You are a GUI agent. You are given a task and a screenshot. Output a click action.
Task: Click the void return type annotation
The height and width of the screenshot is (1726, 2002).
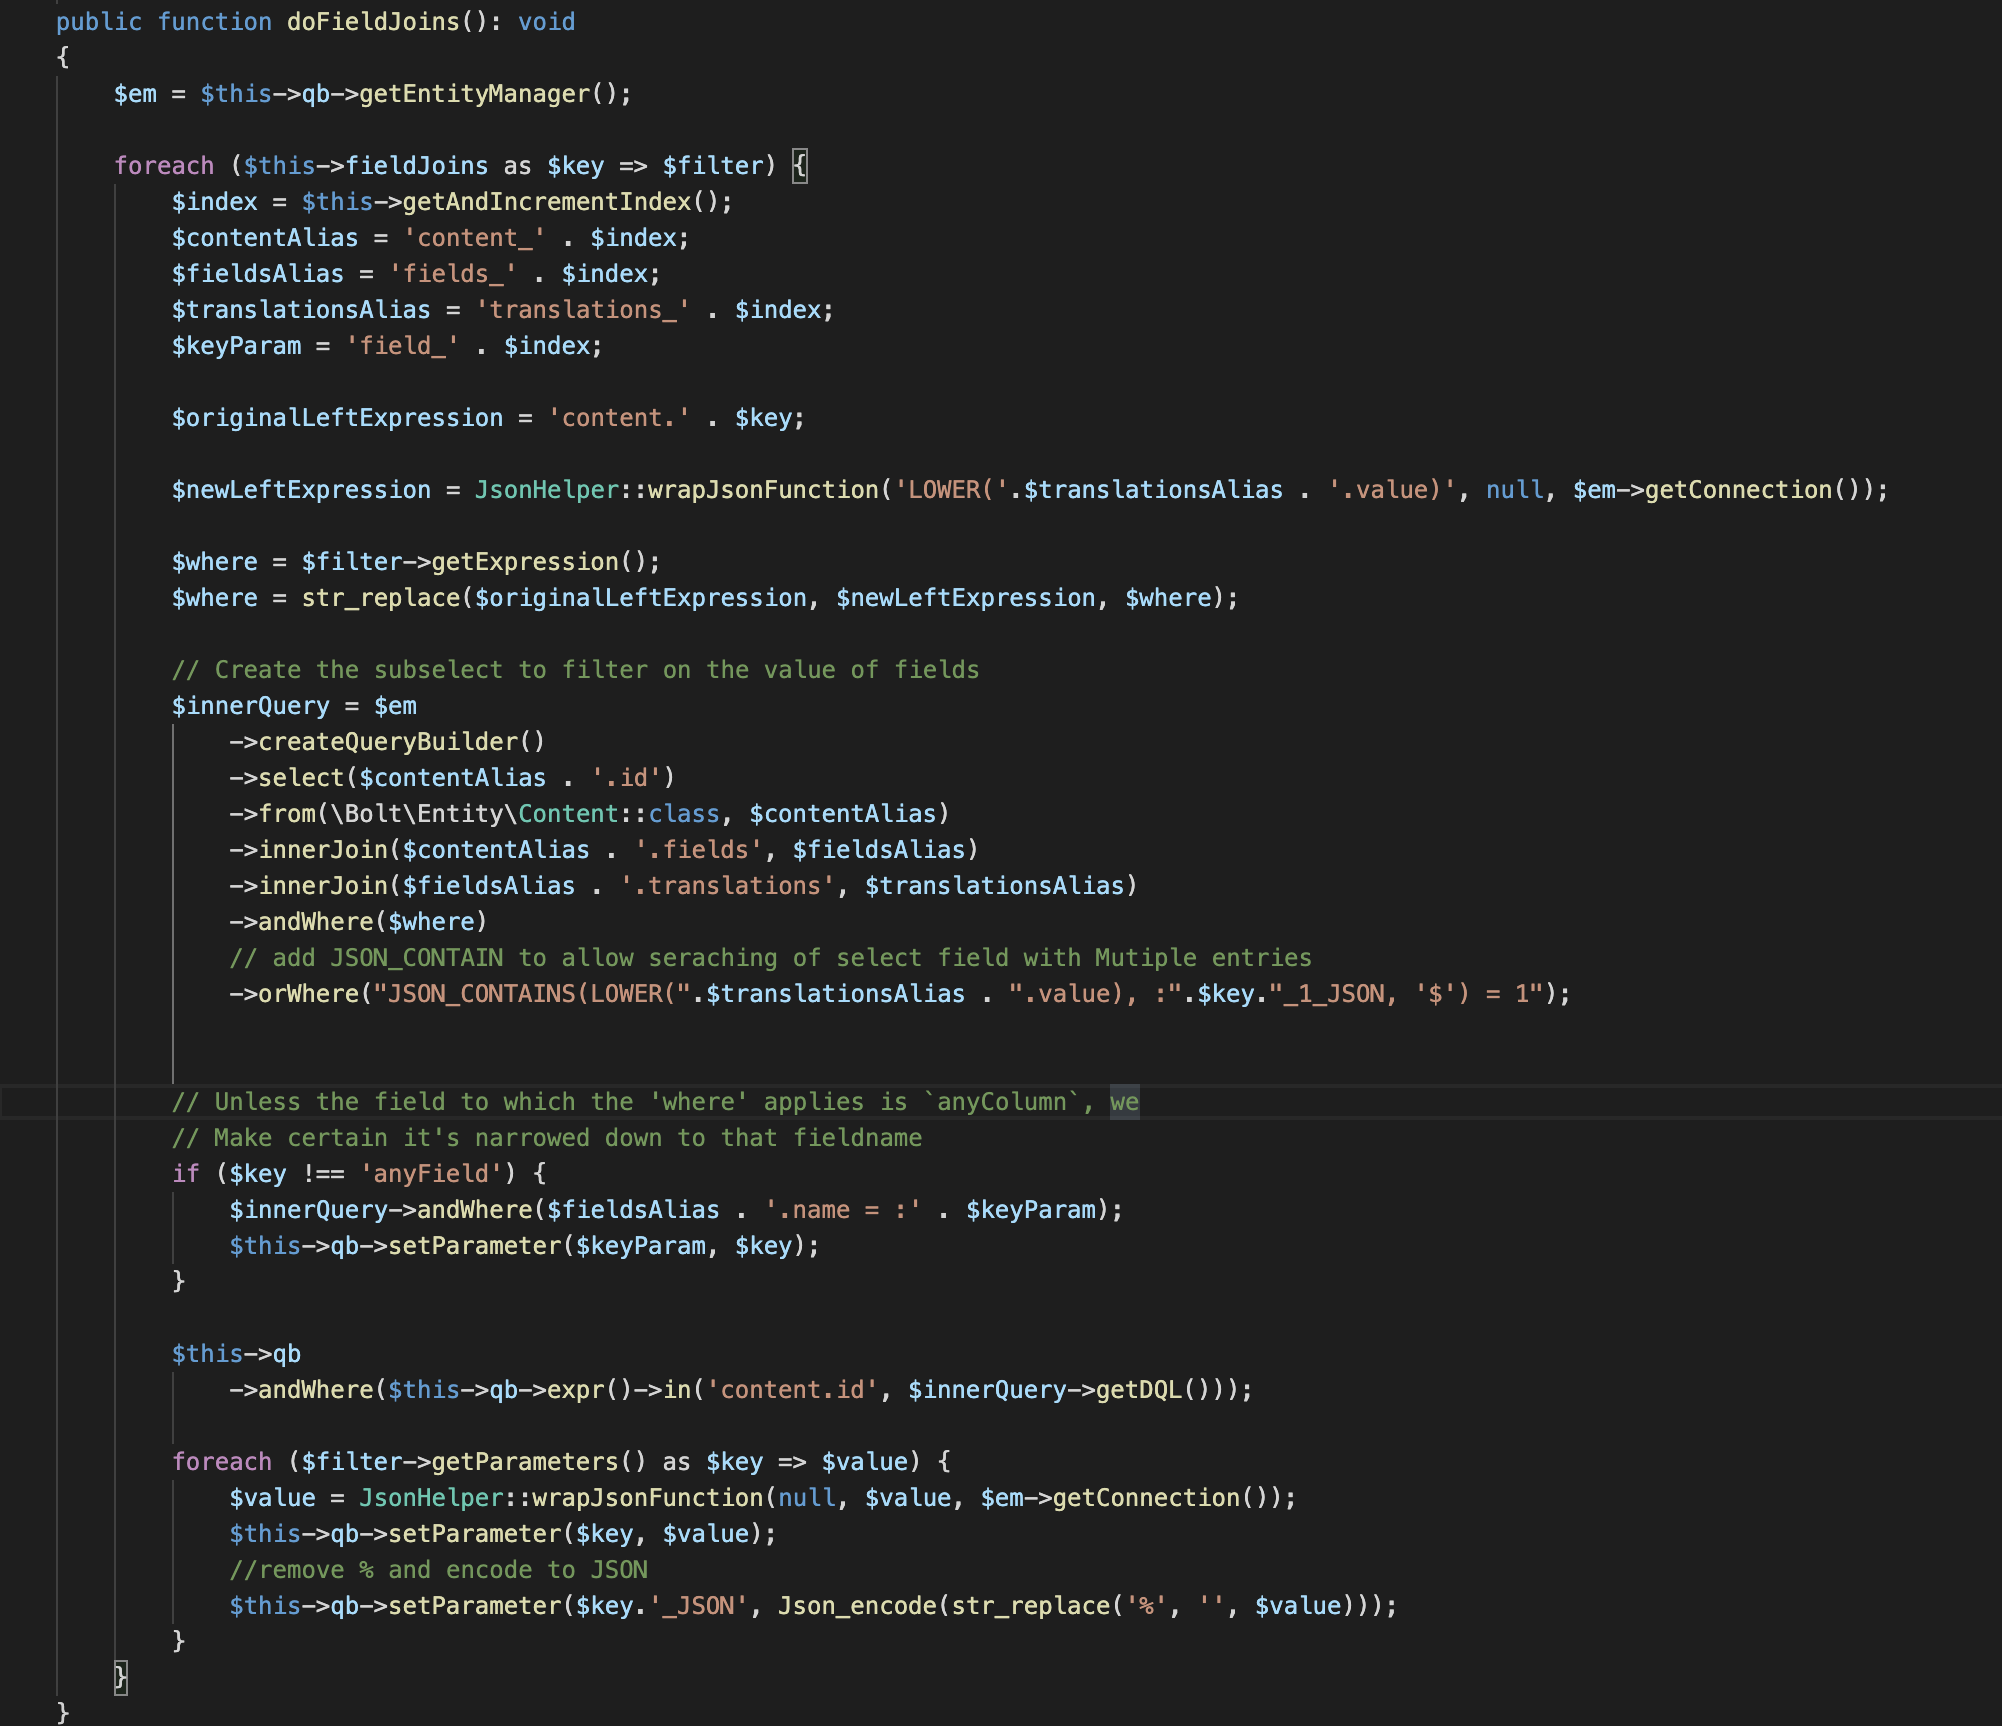[x=549, y=21]
